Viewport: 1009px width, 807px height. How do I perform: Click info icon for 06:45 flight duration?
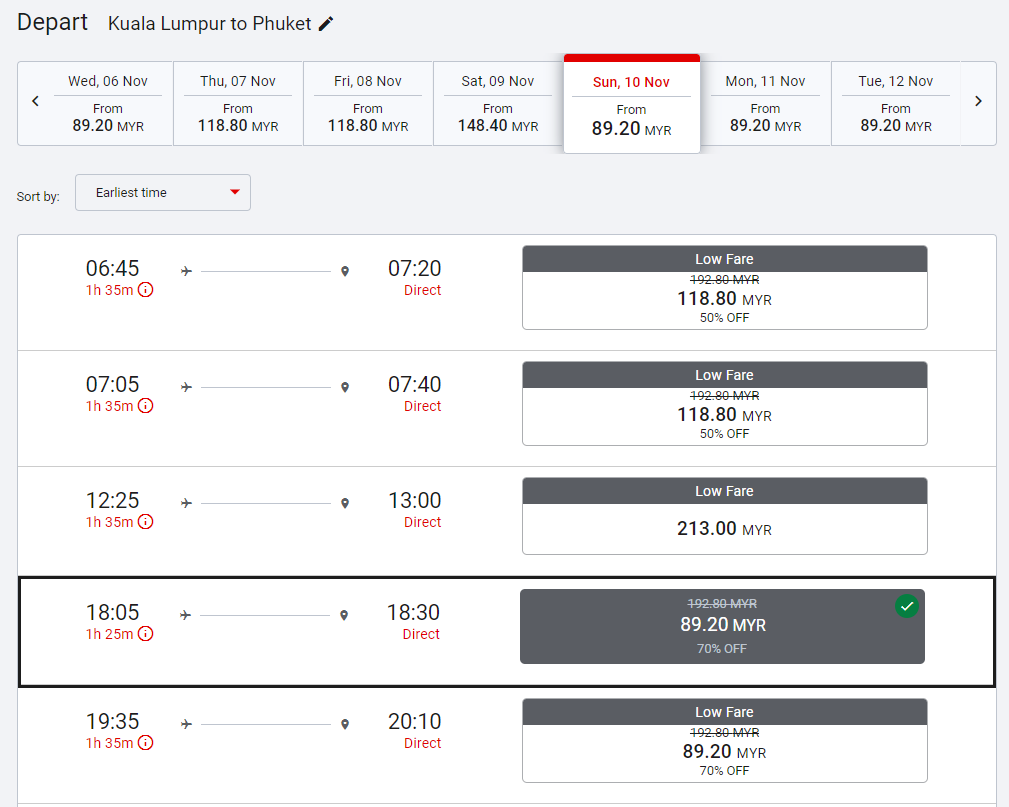click(x=146, y=290)
